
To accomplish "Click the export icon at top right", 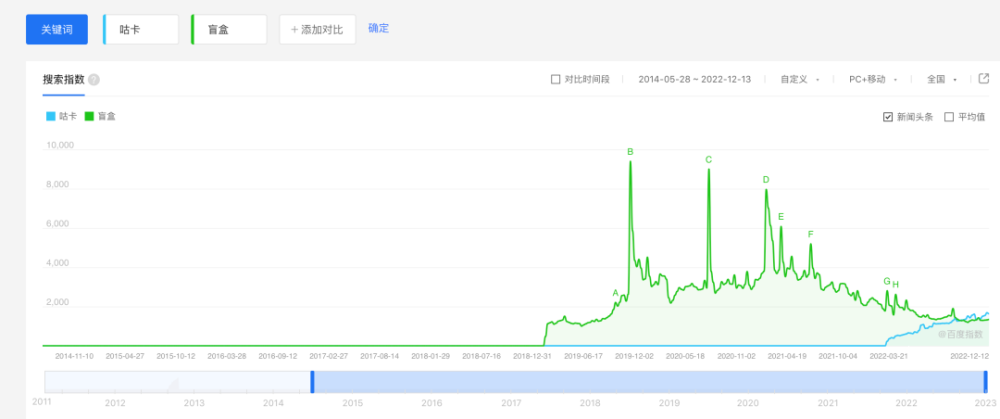I will click(984, 79).
